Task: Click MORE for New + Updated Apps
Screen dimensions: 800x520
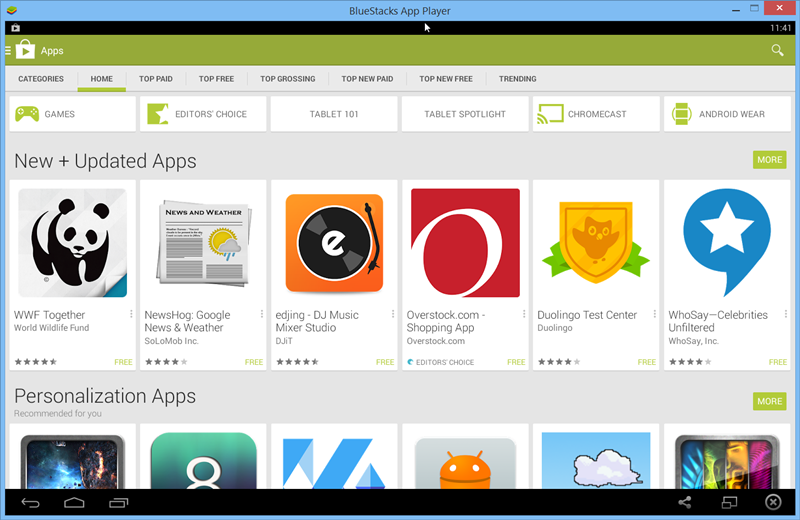Action: 769,160
